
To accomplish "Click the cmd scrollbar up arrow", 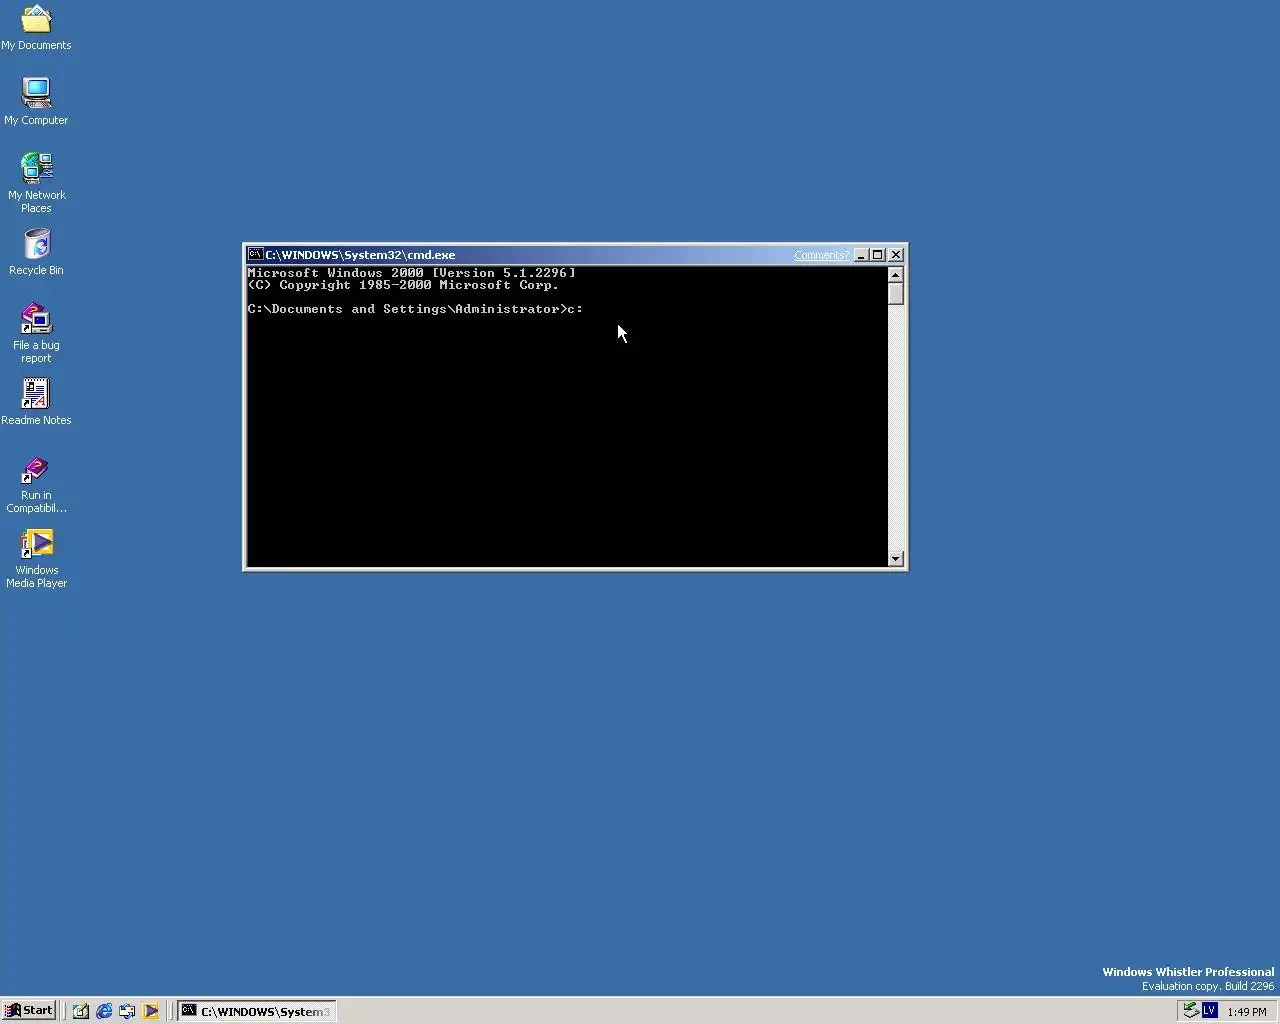I will [x=896, y=275].
